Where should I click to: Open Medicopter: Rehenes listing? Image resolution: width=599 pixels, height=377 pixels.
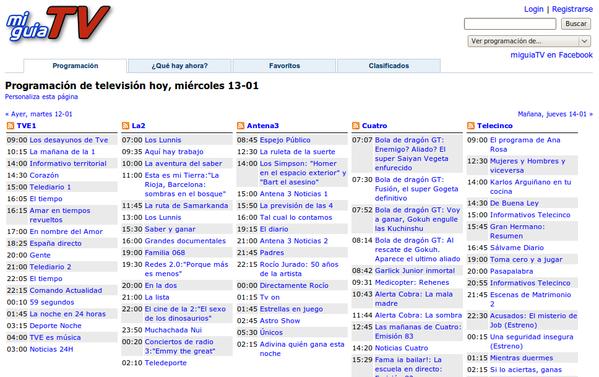click(412, 283)
